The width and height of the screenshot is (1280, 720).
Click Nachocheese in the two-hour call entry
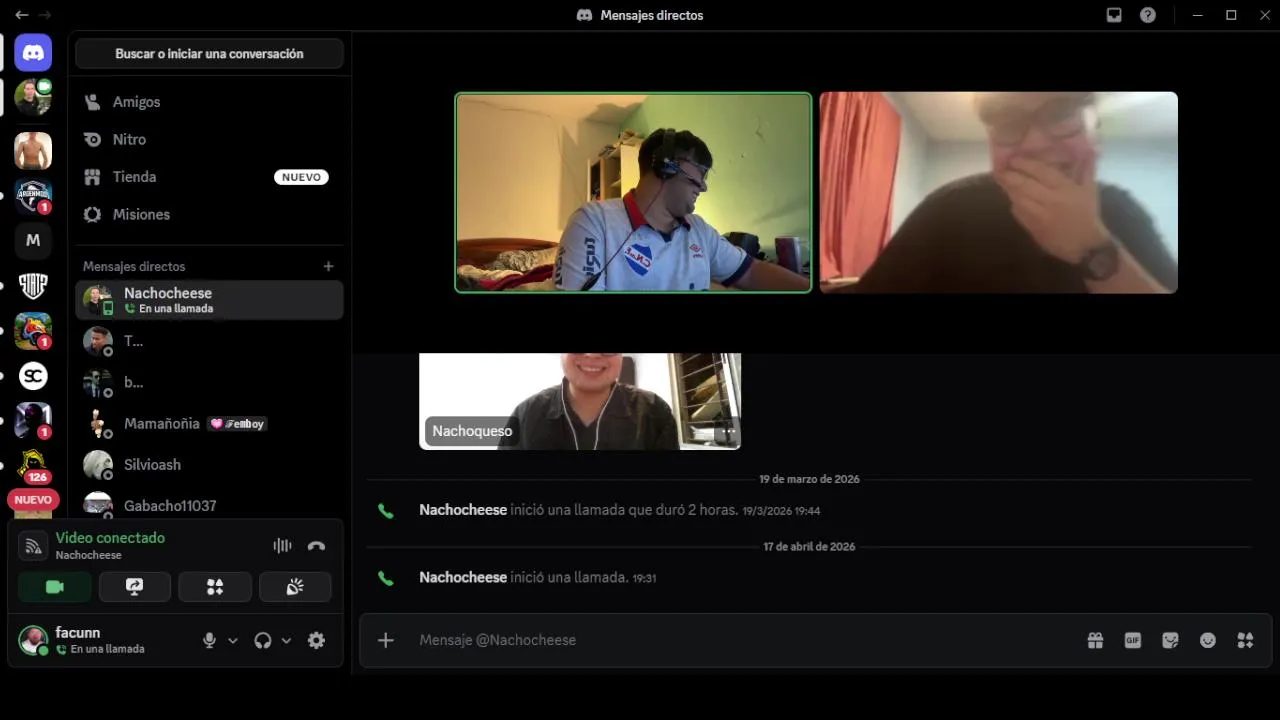463,510
